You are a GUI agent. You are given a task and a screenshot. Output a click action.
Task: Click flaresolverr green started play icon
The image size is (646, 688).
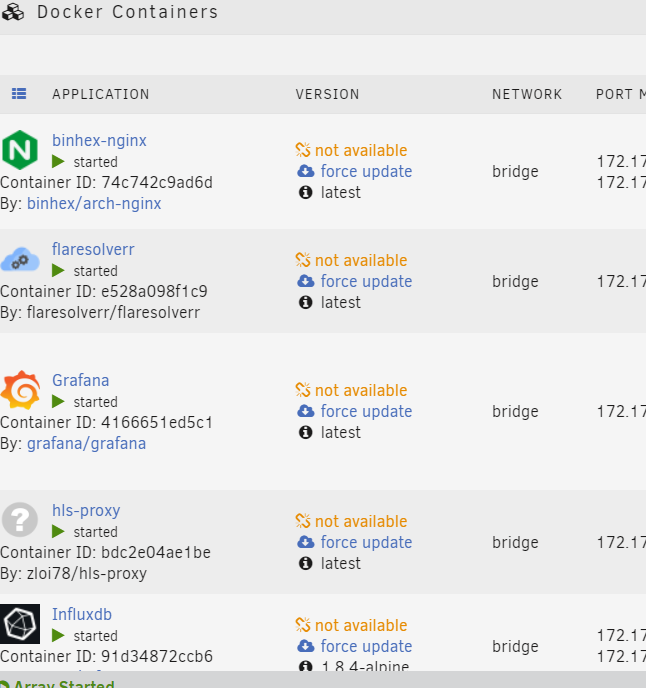tap(58, 271)
